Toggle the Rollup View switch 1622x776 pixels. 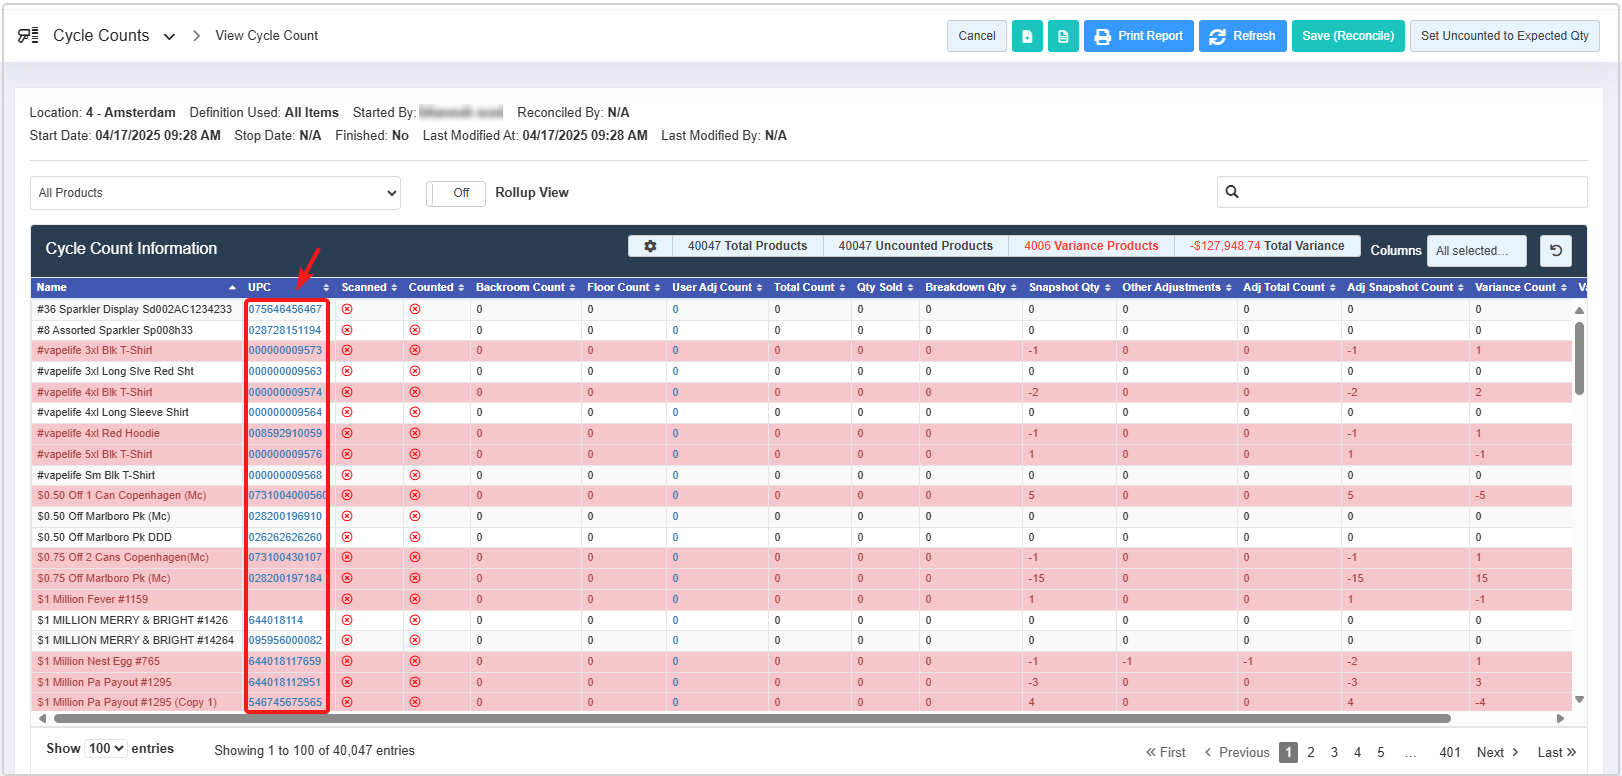pyautogui.click(x=456, y=193)
